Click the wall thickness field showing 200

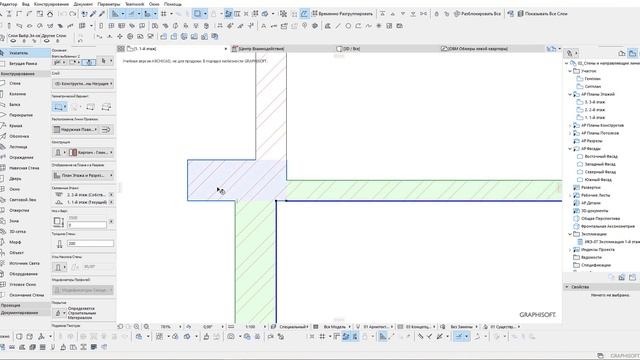click(x=90, y=244)
